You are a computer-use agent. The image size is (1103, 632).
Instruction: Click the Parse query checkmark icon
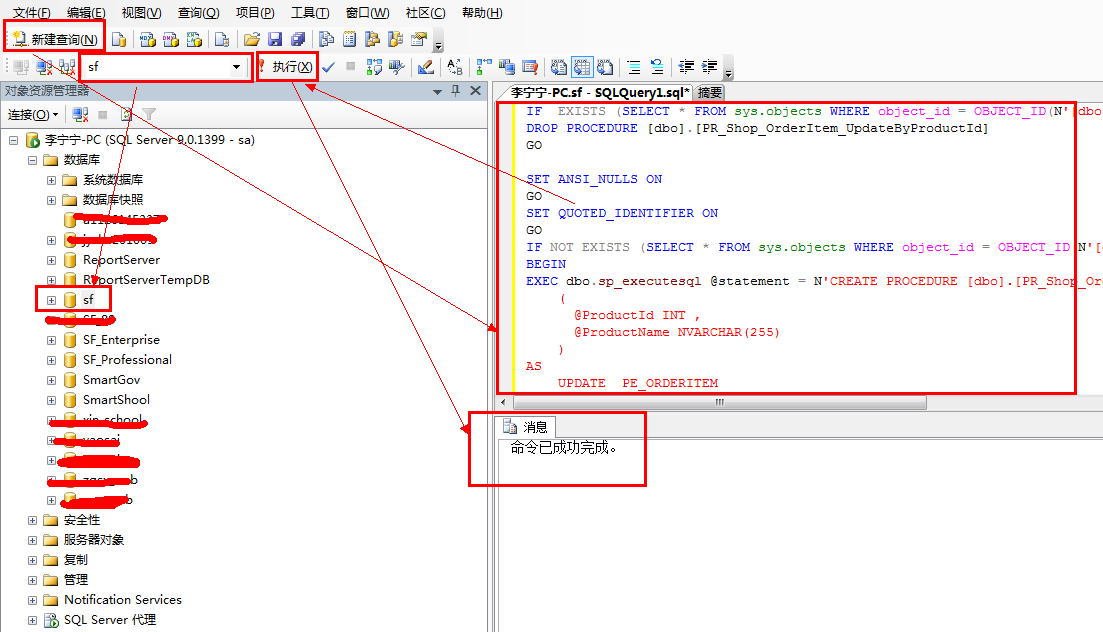[x=328, y=67]
